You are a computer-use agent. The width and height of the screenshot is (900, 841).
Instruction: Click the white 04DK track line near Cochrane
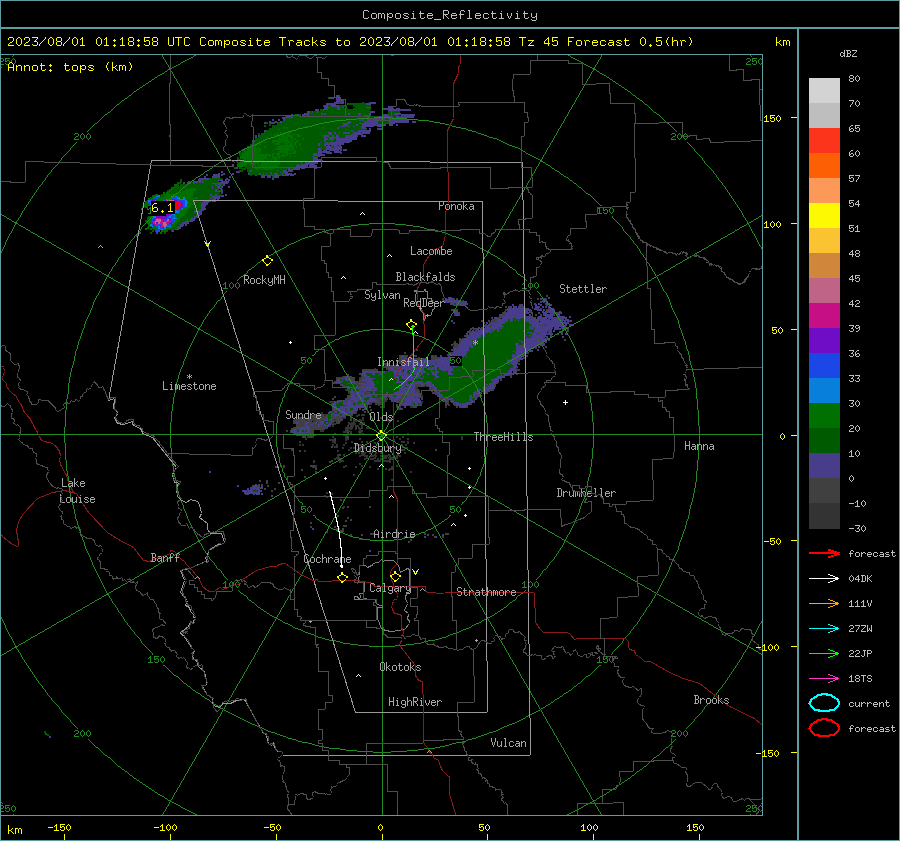click(336, 529)
